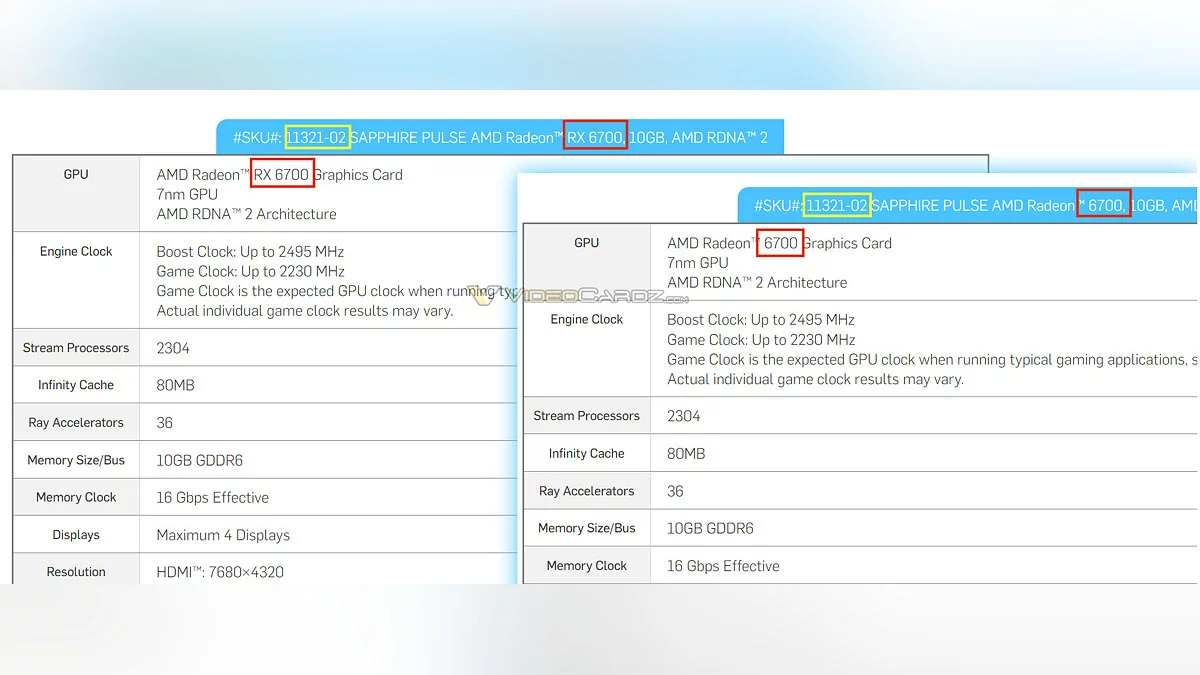Click 'AMD Radeon RX 6700 Graphics Card' in back table
Image resolution: width=1200 pixels, height=675 pixels.
tap(280, 174)
